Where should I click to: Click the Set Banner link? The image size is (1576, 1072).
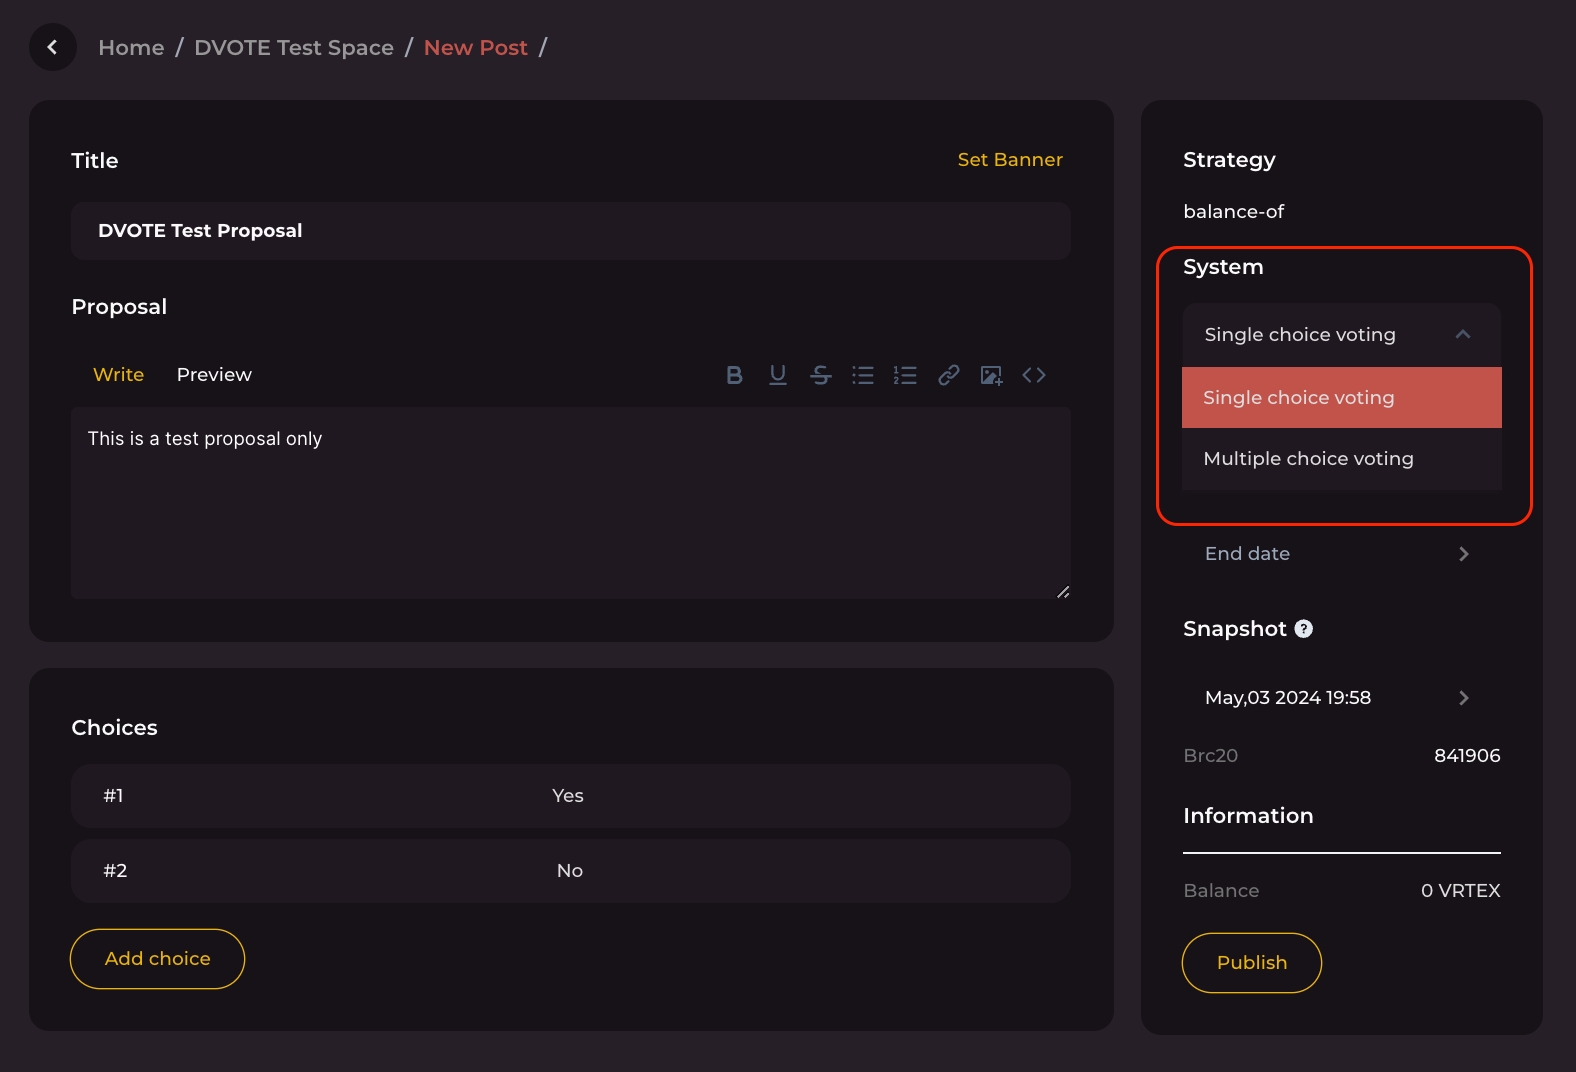pos(1009,160)
